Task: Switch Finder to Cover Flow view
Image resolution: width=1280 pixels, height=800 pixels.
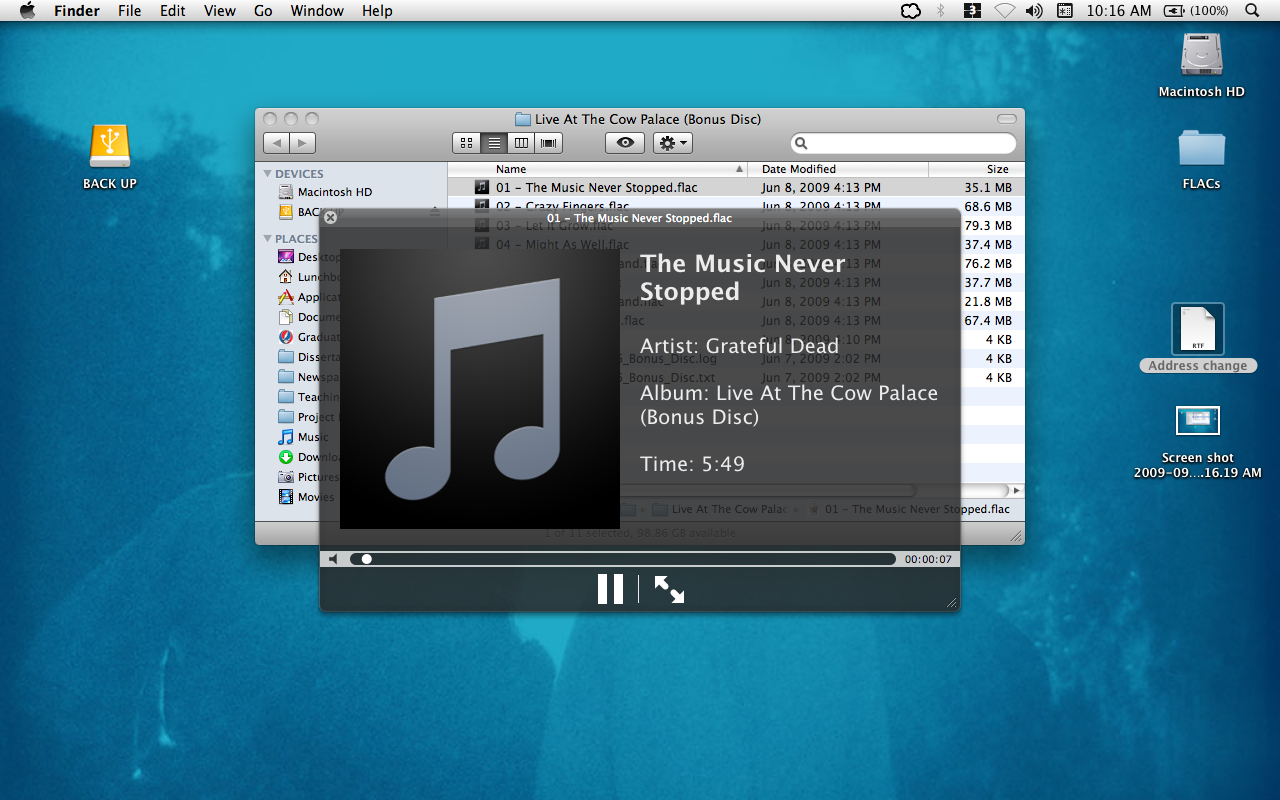Action: tap(548, 143)
